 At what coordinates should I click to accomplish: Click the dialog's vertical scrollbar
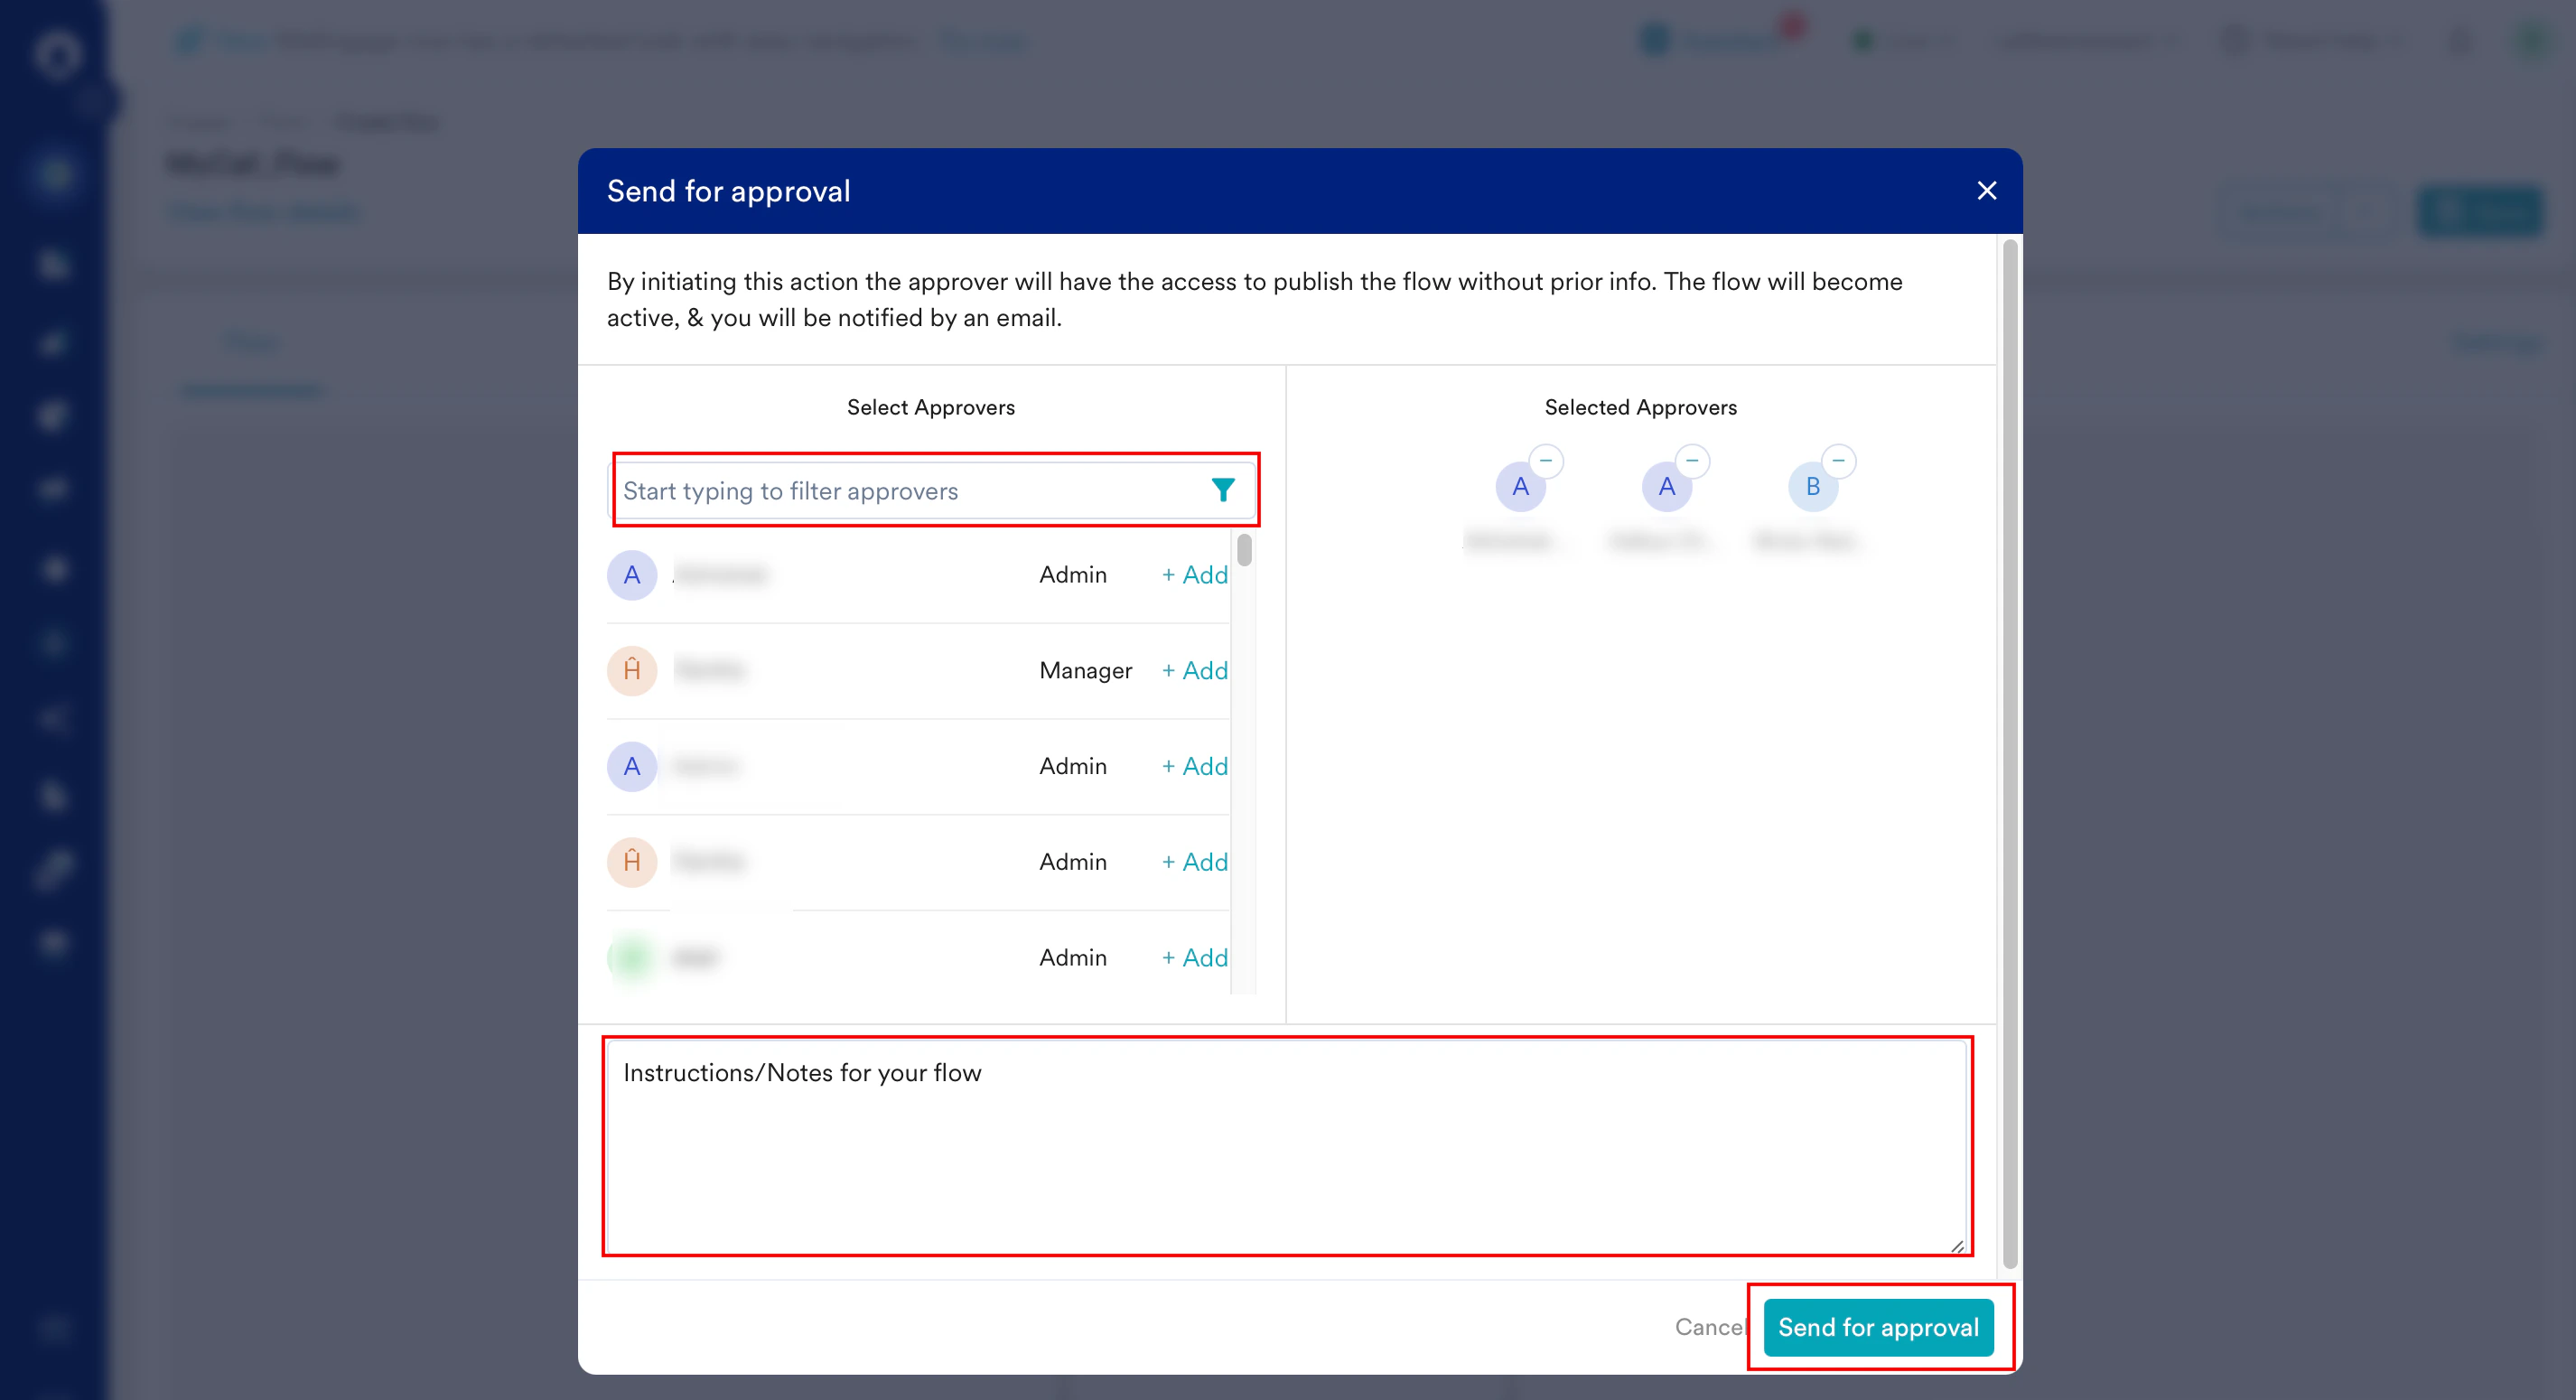(2010, 750)
